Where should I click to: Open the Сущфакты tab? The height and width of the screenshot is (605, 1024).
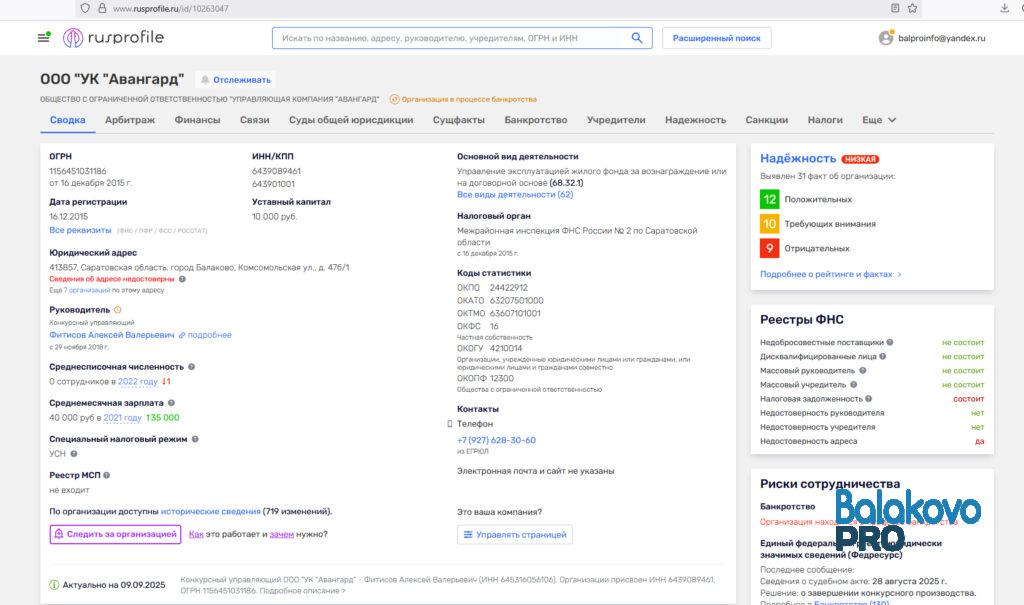(x=458, y=120)
